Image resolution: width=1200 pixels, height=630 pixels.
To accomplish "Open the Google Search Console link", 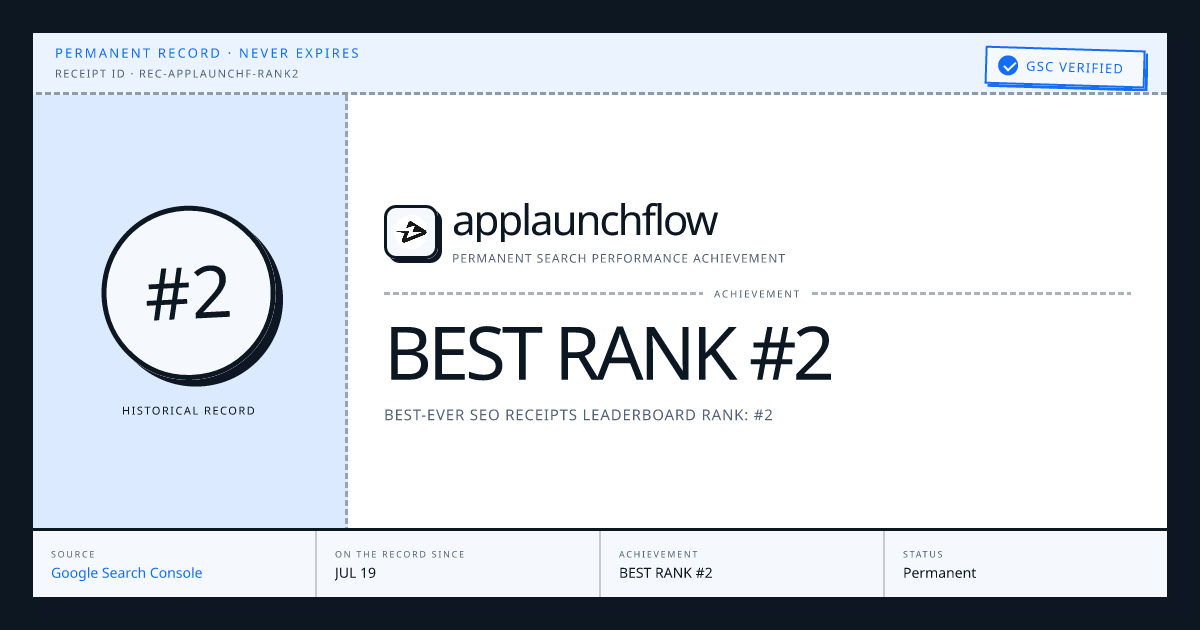I will click(x=127, y=573).
